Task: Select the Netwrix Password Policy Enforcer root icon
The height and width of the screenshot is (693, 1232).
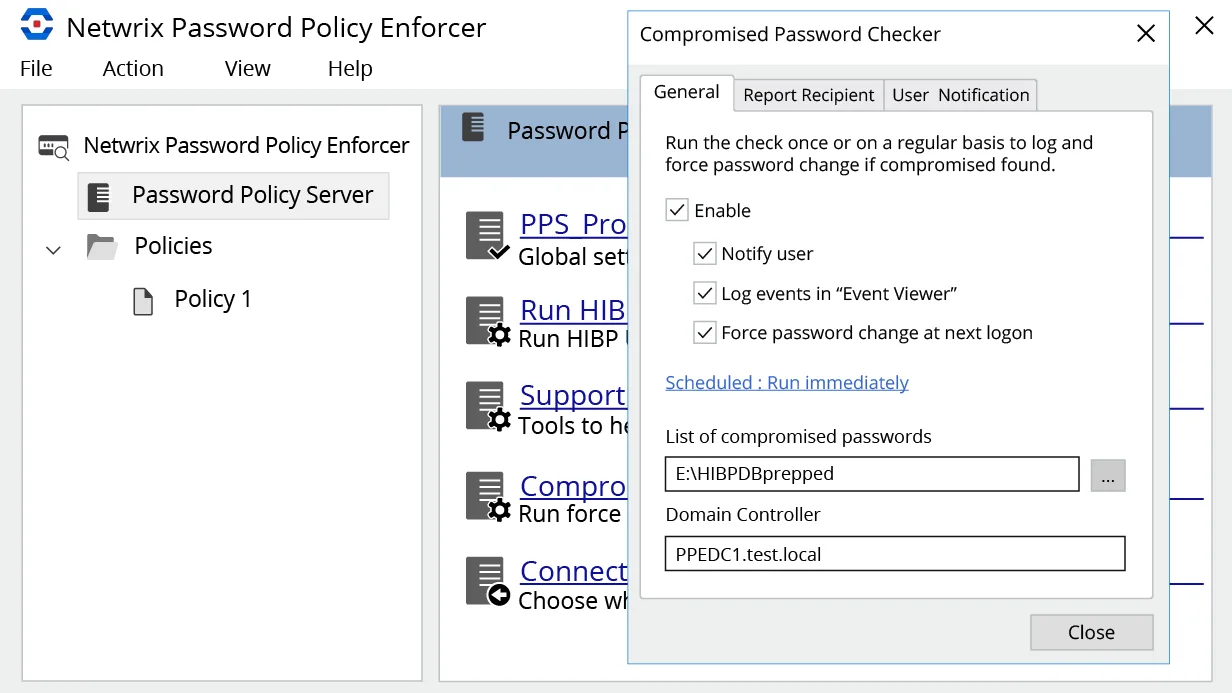Action: click(54, 147)
